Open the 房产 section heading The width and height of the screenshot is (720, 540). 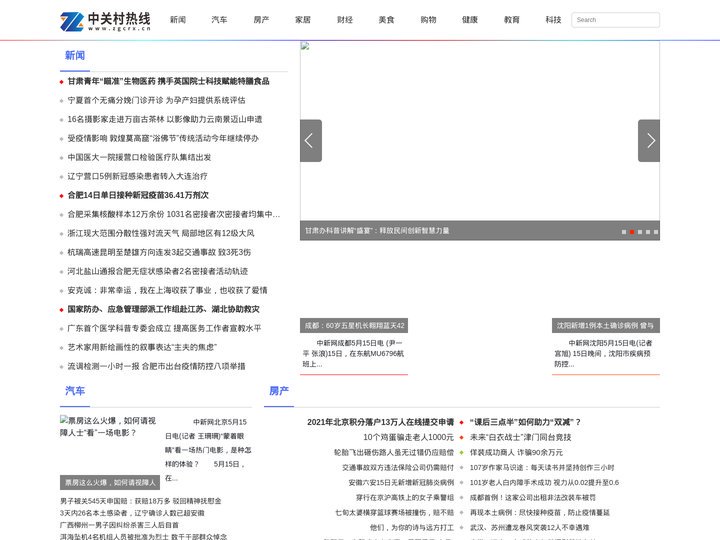pos(279,391)
